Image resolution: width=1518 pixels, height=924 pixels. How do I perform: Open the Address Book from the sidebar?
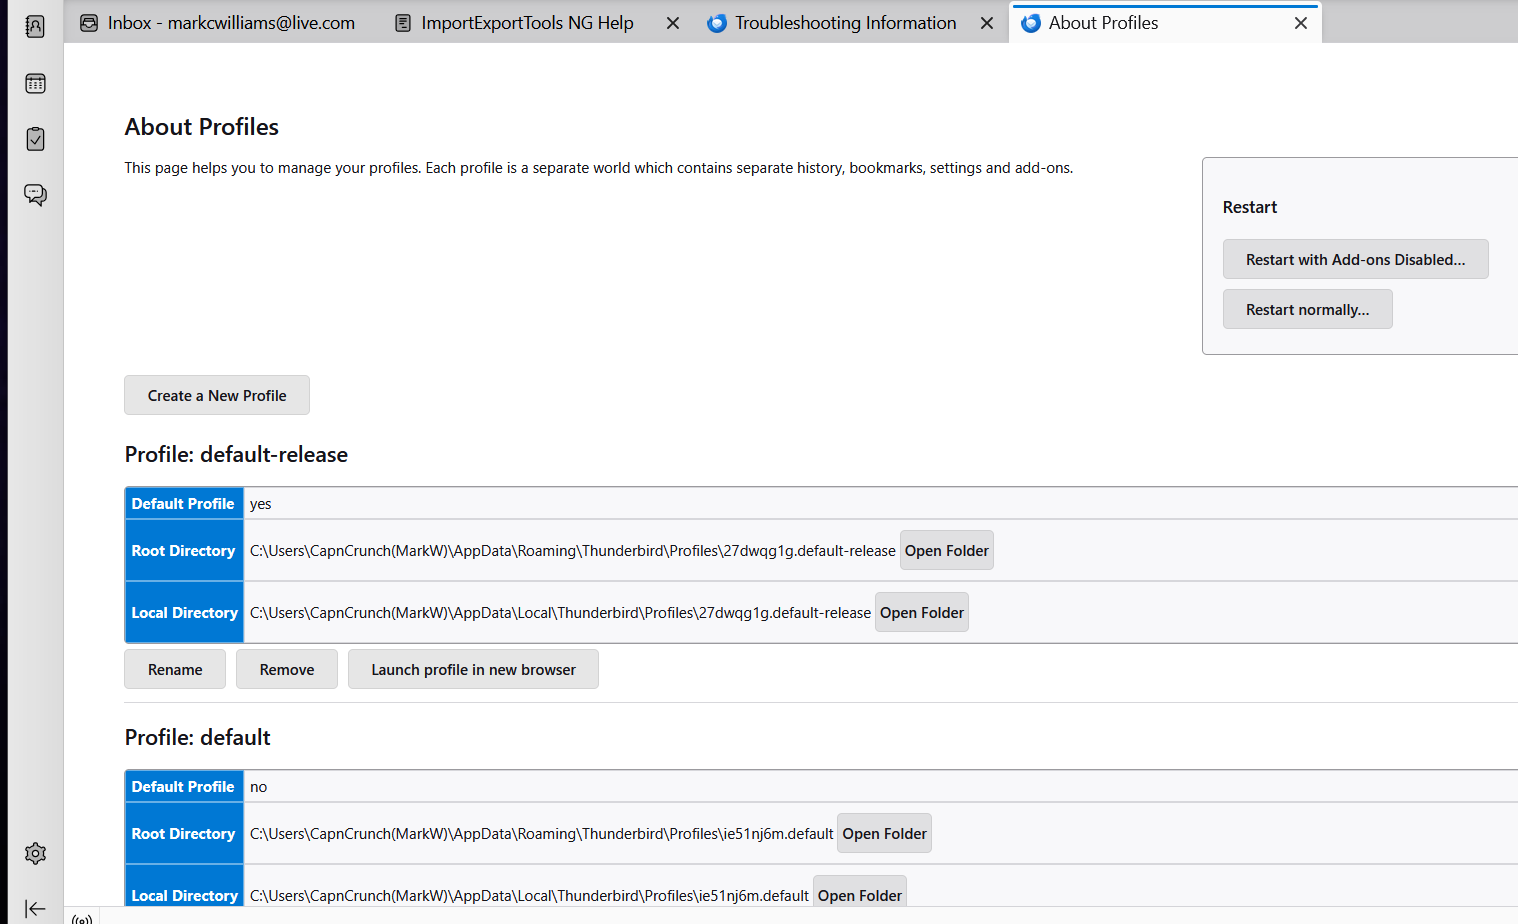click(x=35, y=27)
